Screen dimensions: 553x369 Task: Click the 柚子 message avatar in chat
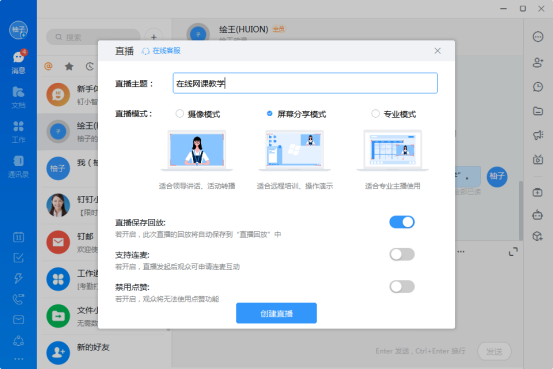tap(497, 176)
